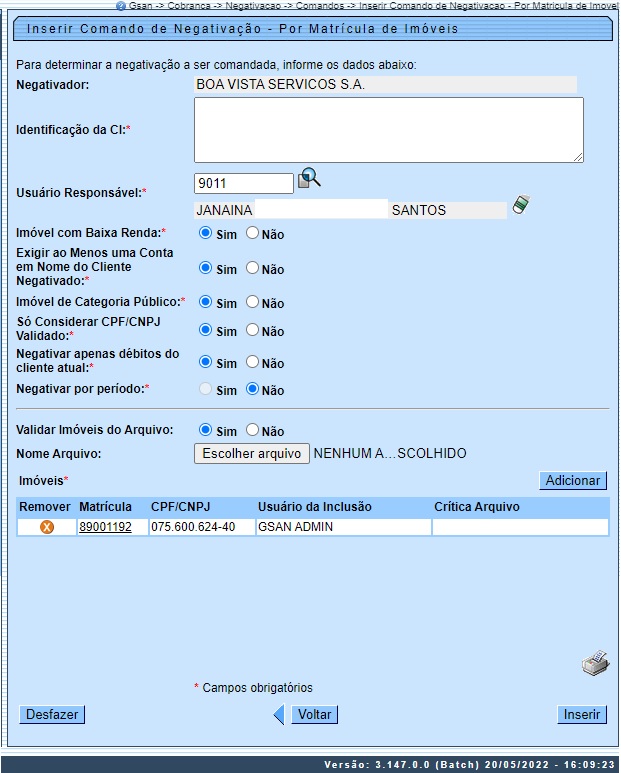Screen dimensions: 621x773
Task: Select Não for Validar Imóveis do Arquivo
Action: tap(253, 430)
